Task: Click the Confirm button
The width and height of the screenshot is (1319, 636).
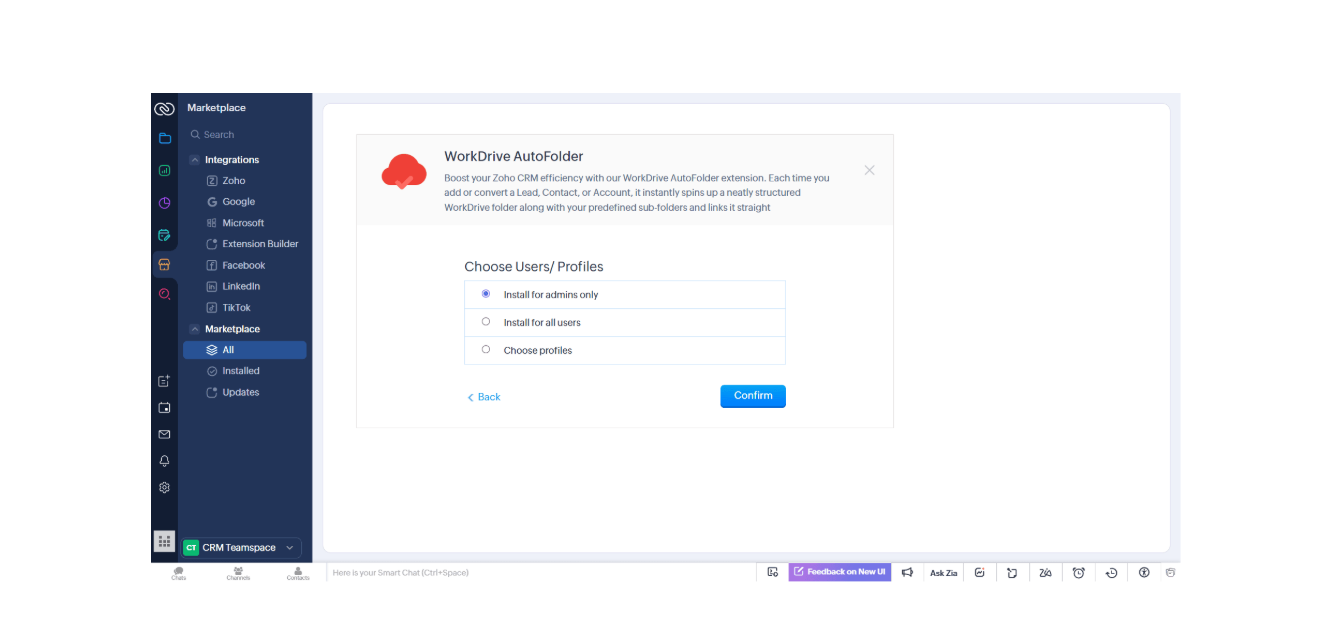Action: (753, 396)
